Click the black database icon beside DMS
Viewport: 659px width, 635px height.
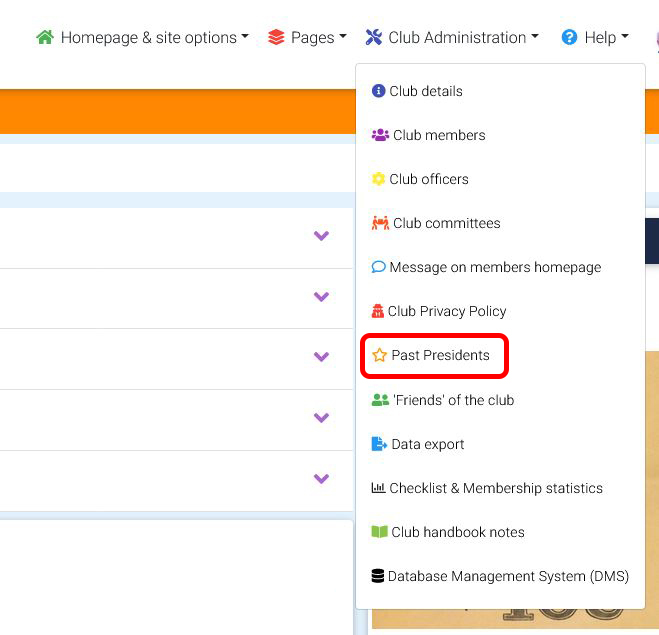pyautogui.click(x=377, y=576)
